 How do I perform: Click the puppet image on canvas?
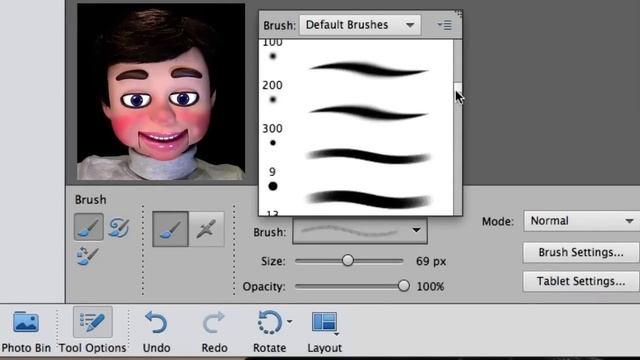[x=161, y=92]
